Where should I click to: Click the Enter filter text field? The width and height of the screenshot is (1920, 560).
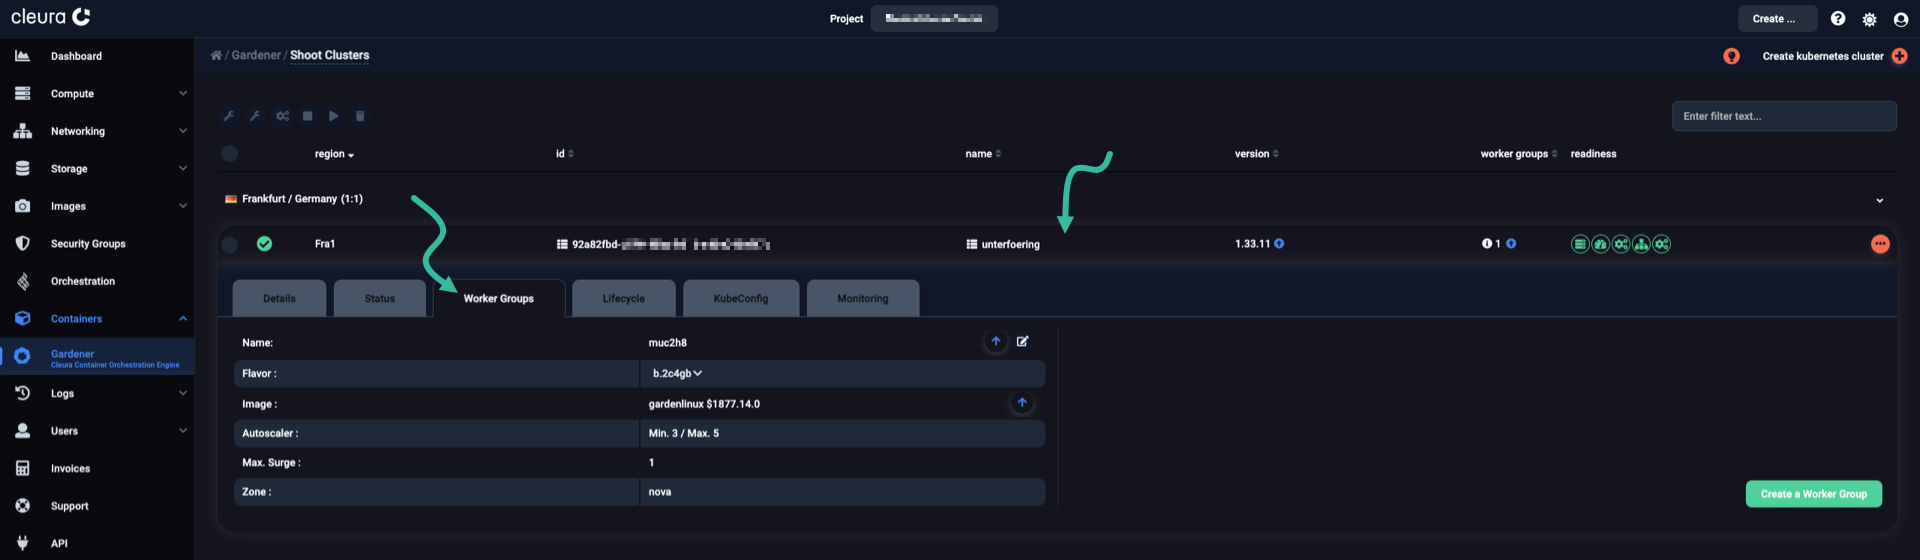point(1784,116)
